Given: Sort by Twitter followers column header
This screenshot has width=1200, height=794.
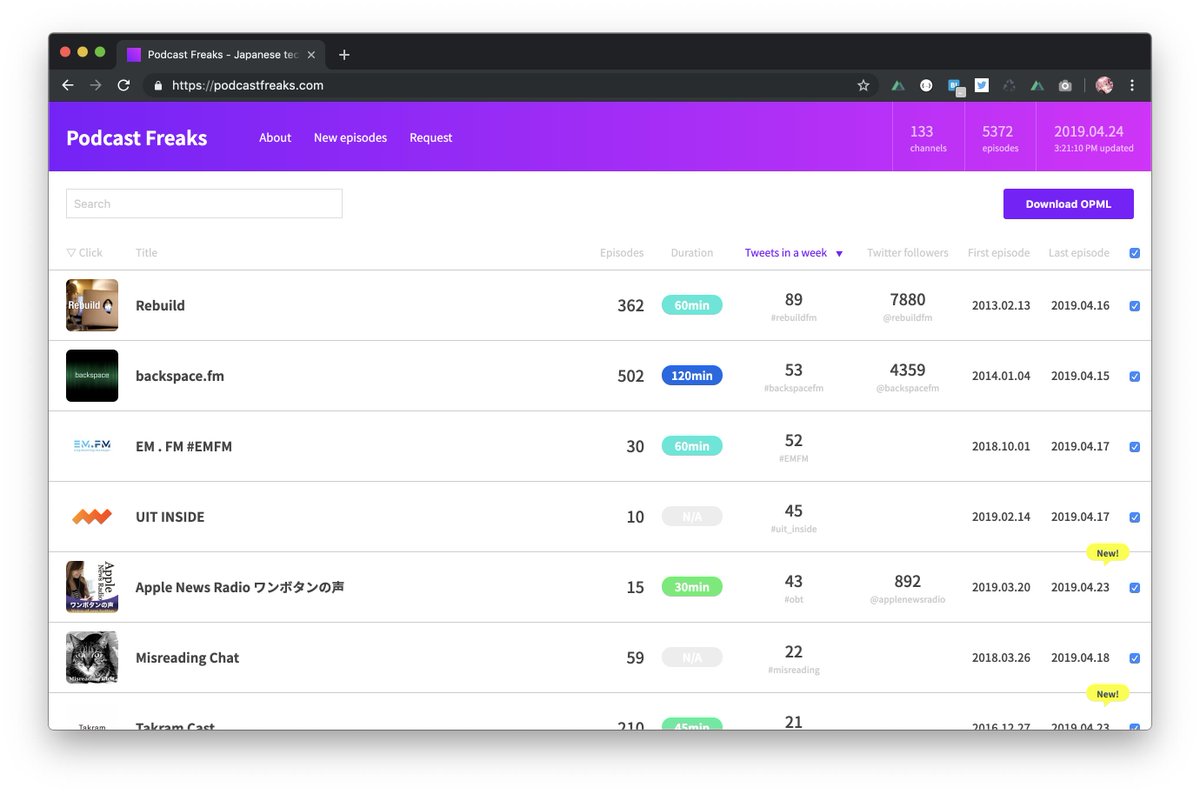Looking at the screenshot, I should click(907, 253).
